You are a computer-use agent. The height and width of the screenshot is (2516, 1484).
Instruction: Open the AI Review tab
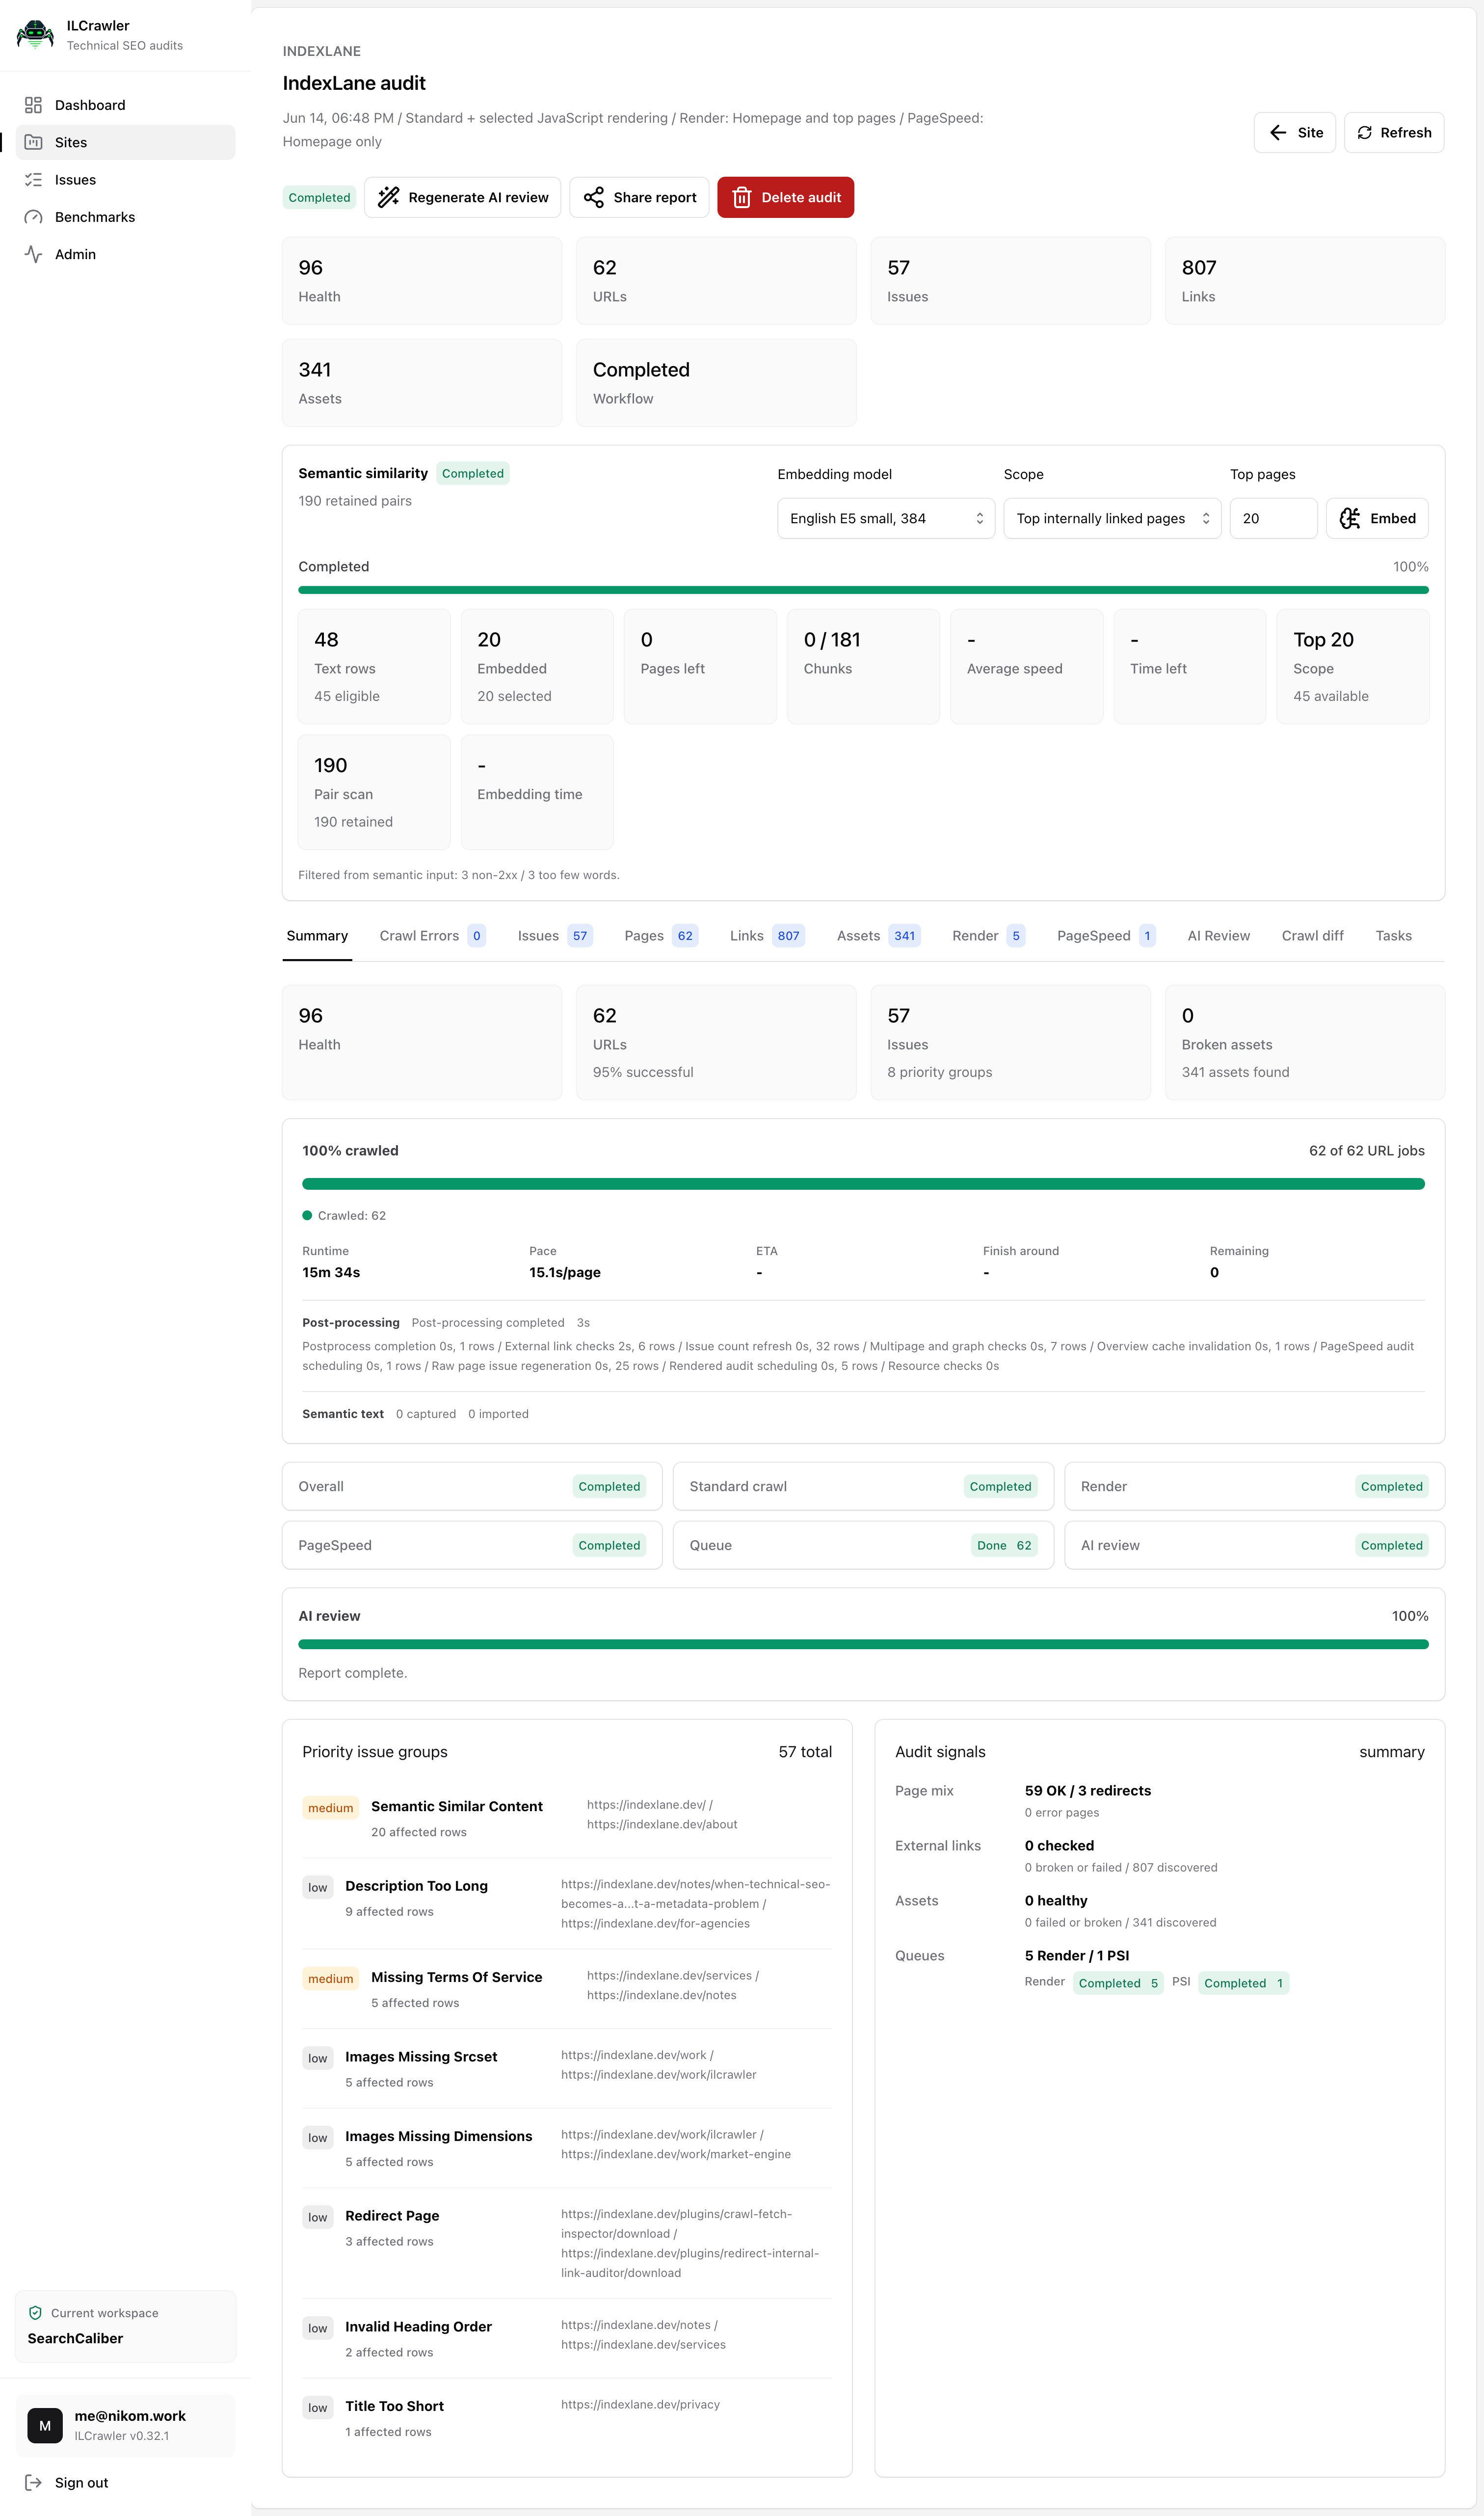tap(1218, 936)
